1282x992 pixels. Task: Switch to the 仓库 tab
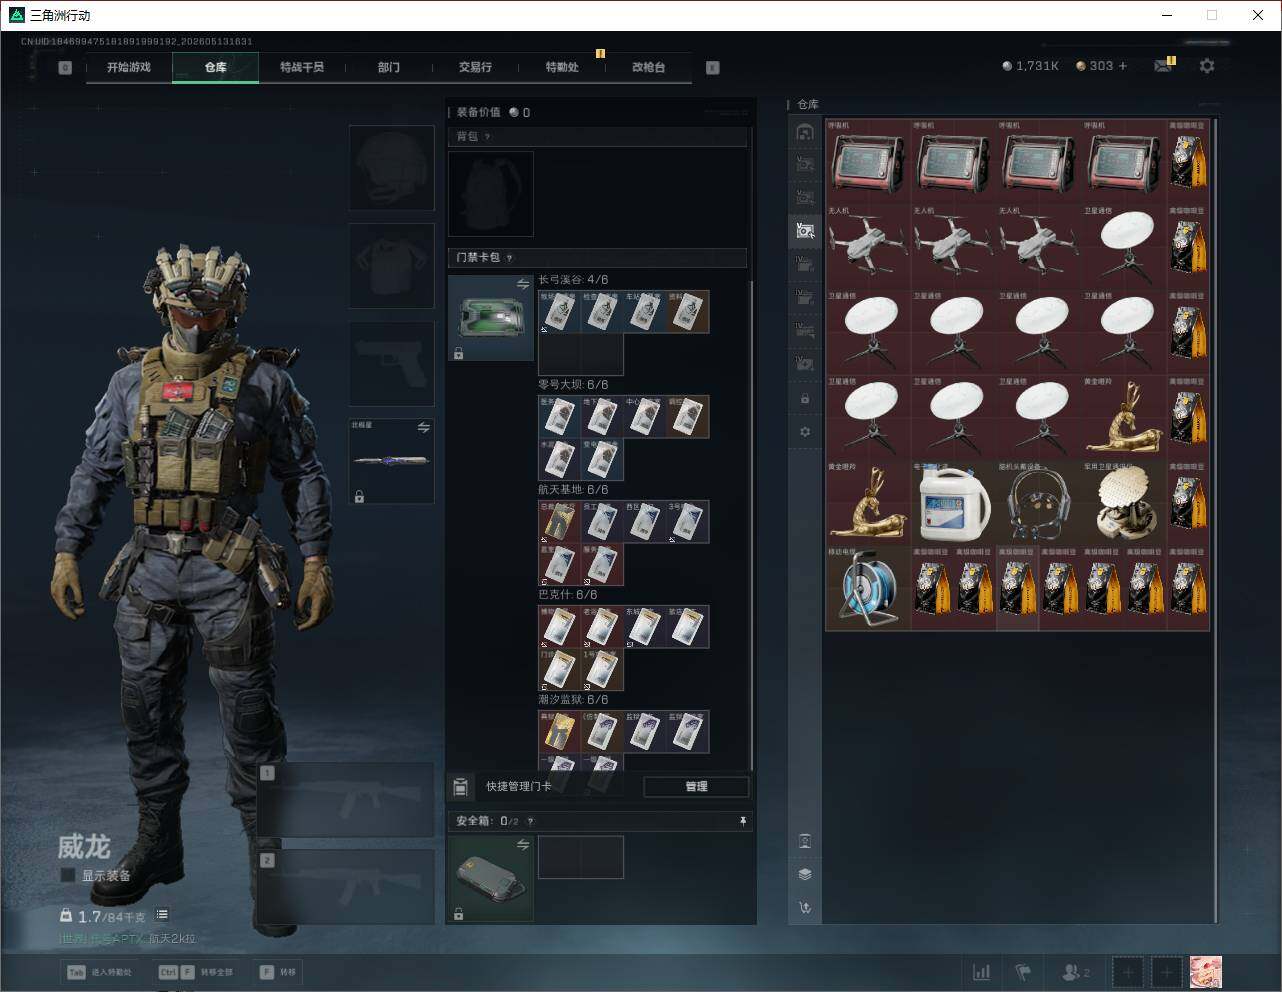pos(216,67)
